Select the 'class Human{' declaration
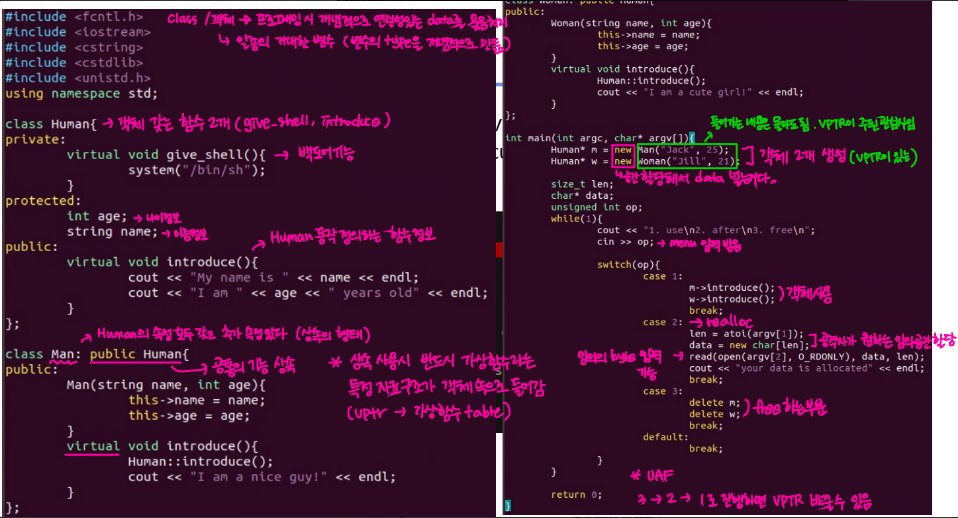Image resolution: width=958 pixels, height=518 pixels. tap(51, 124)
